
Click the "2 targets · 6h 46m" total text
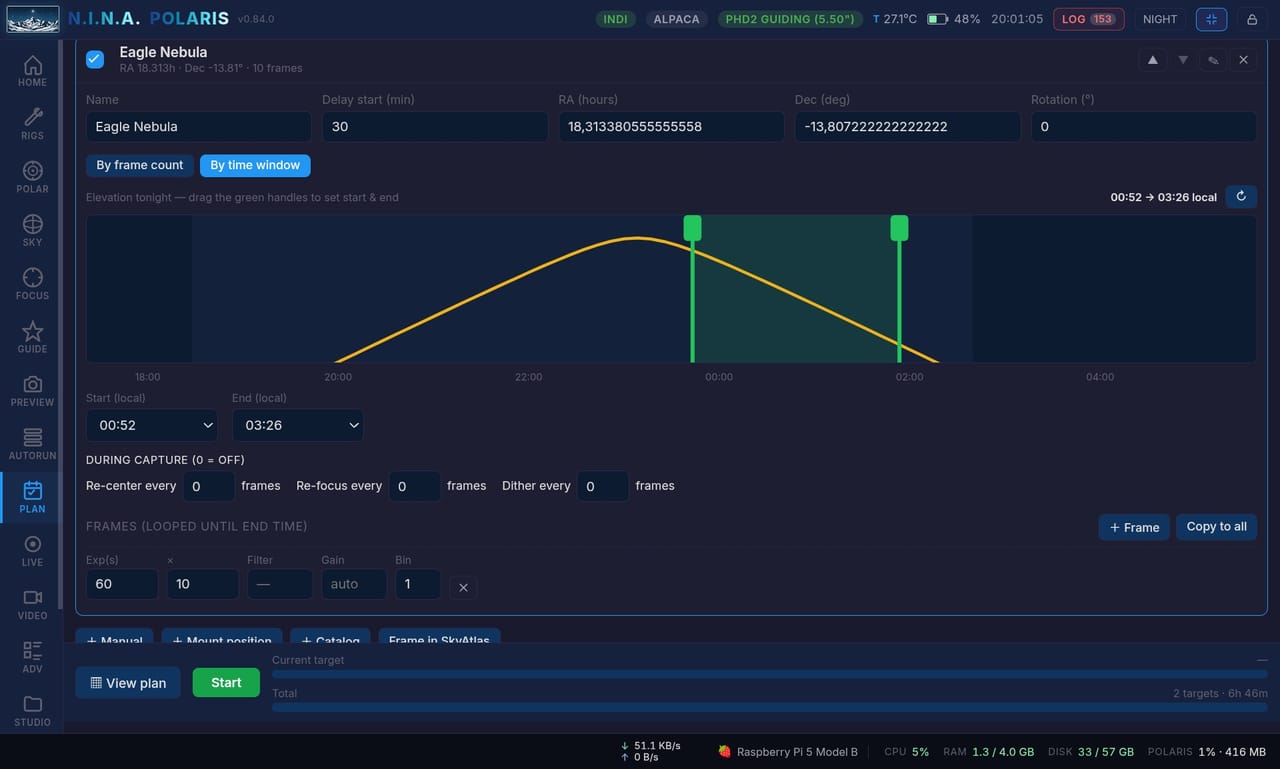(x=1221, y=693)
